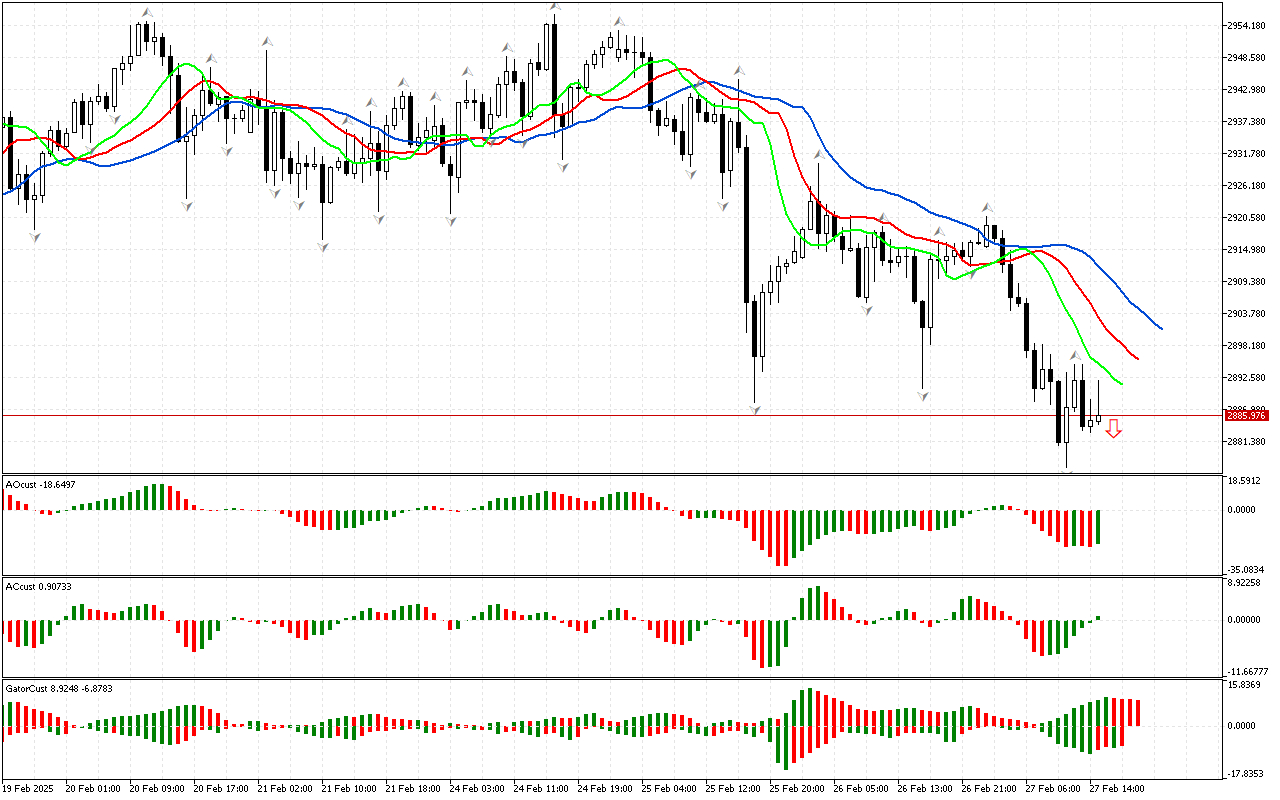Click the 2914.980 price axis label
This screenshot has height=800, width=1280.
[1246, 249]
